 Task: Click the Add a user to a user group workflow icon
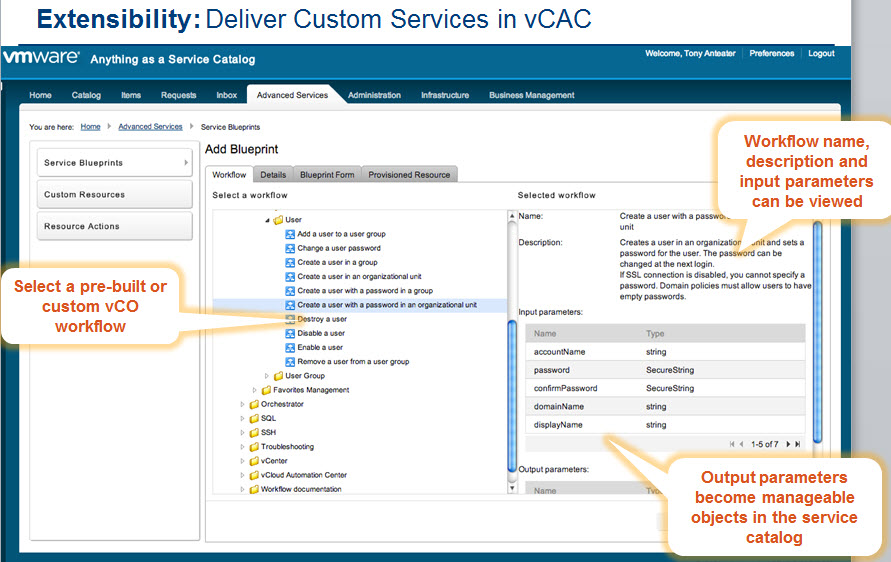pos(290,234)
